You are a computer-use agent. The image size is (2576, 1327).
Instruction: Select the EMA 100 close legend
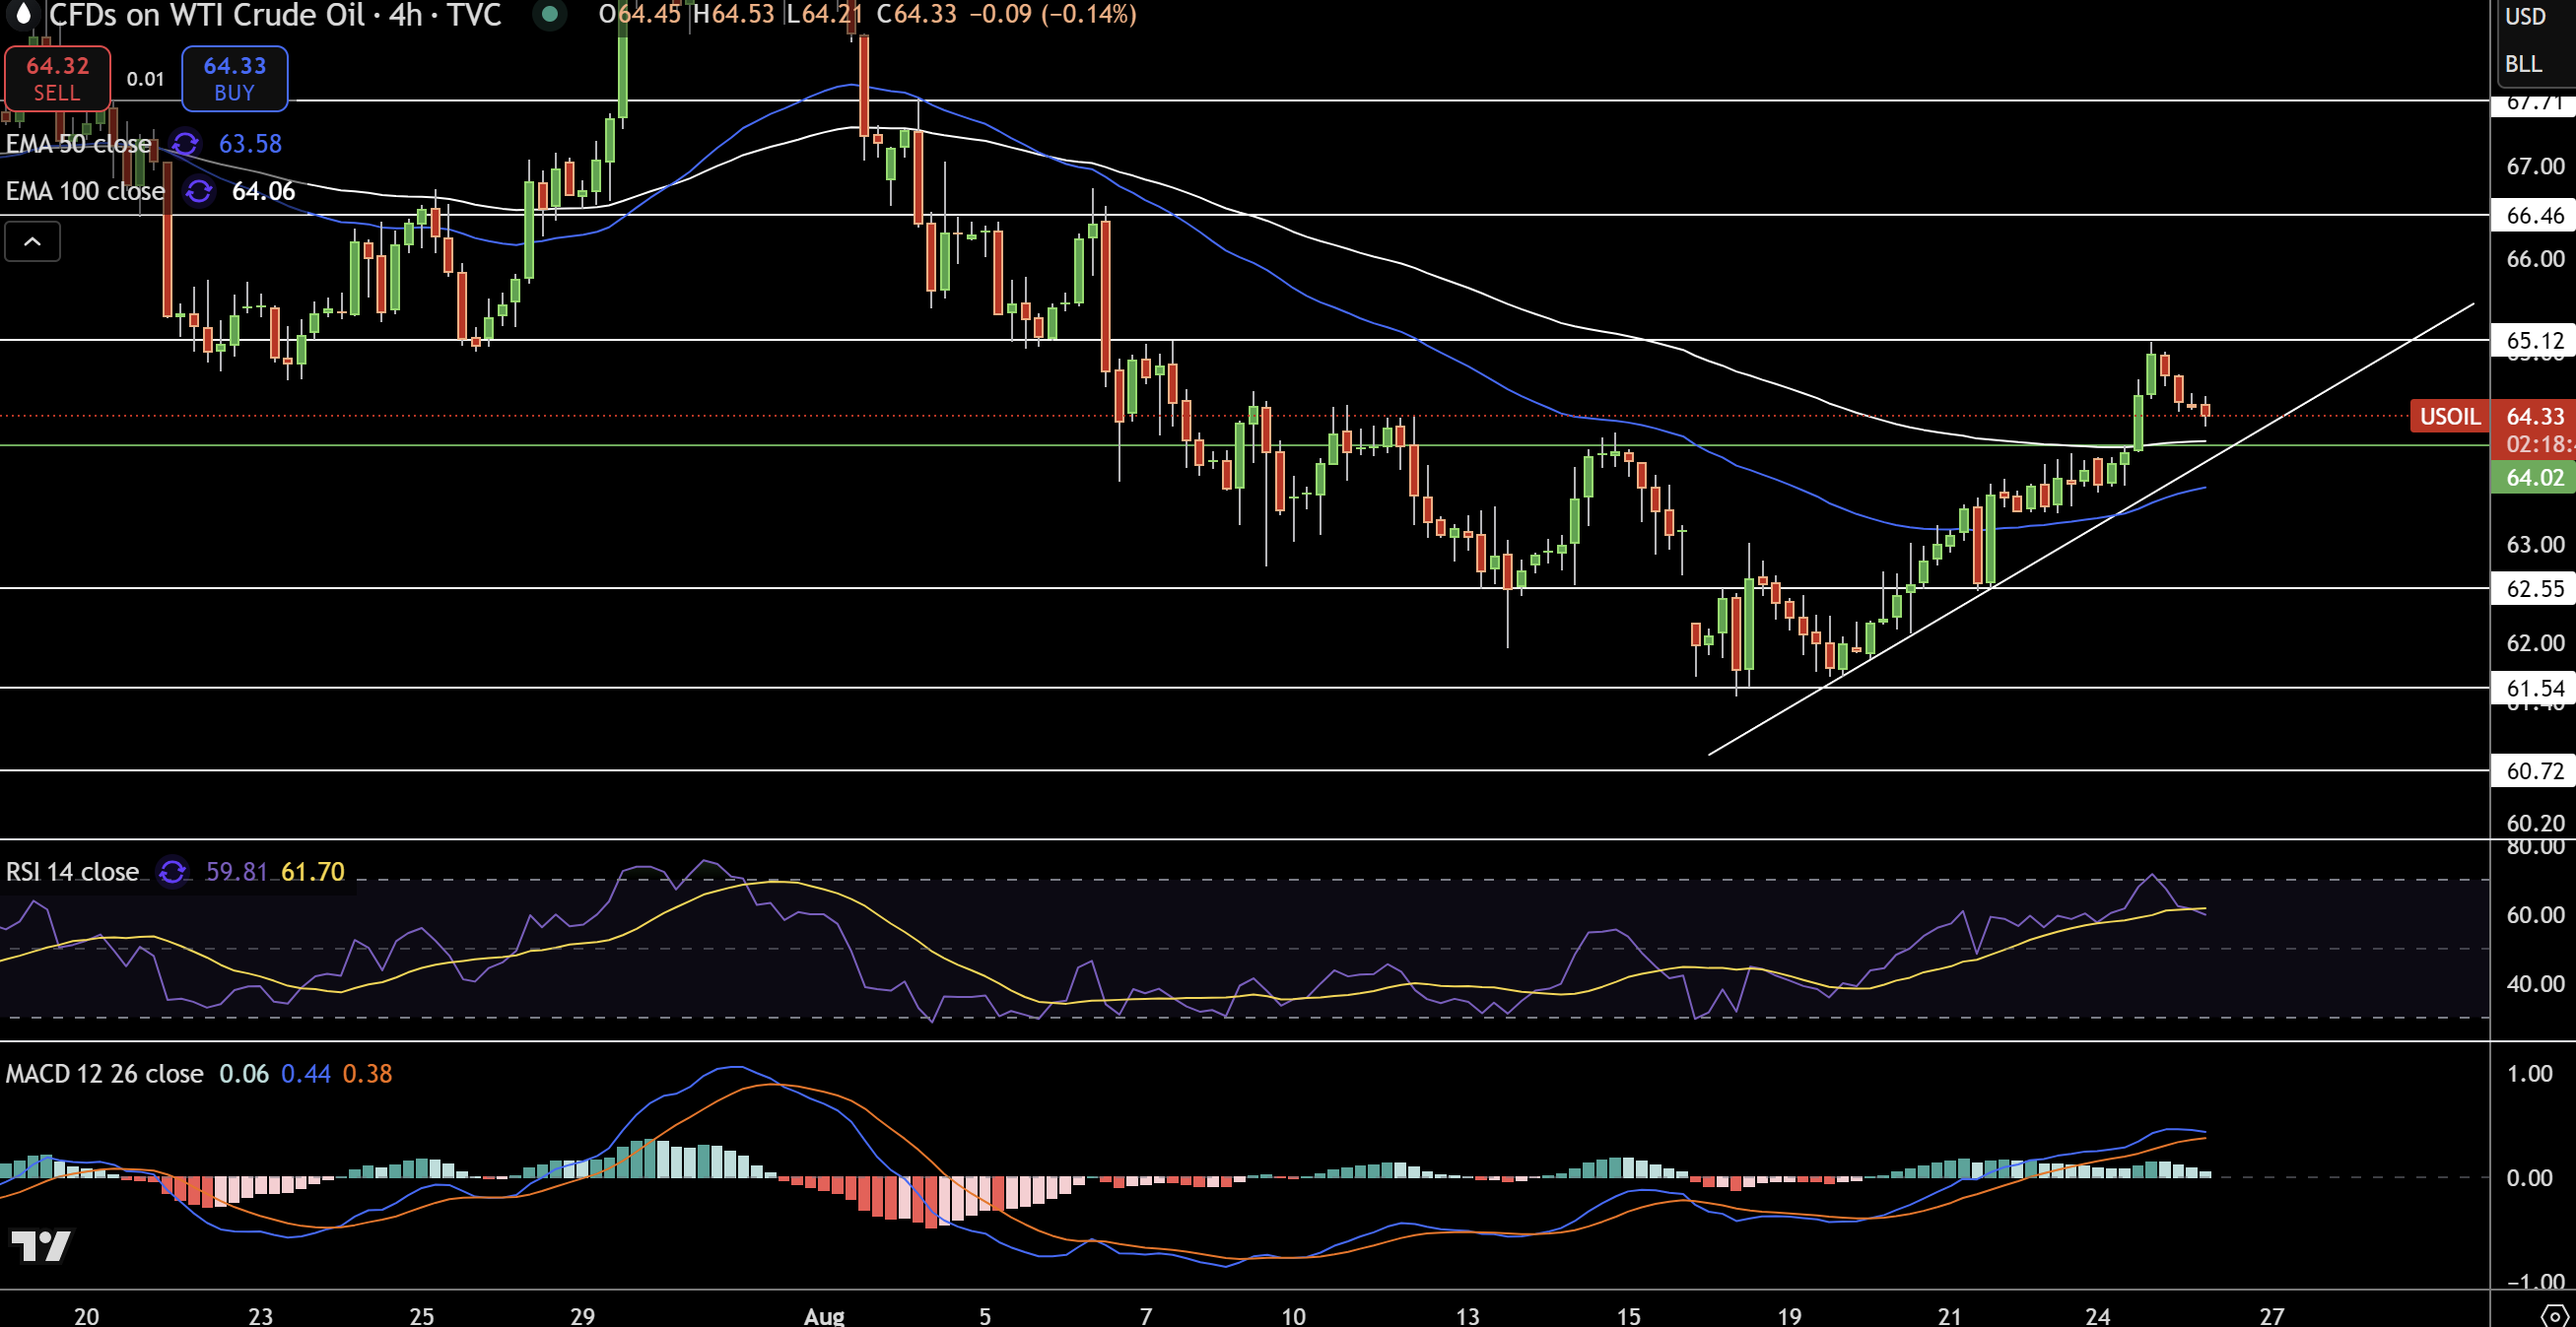click(x=85, y=191)
